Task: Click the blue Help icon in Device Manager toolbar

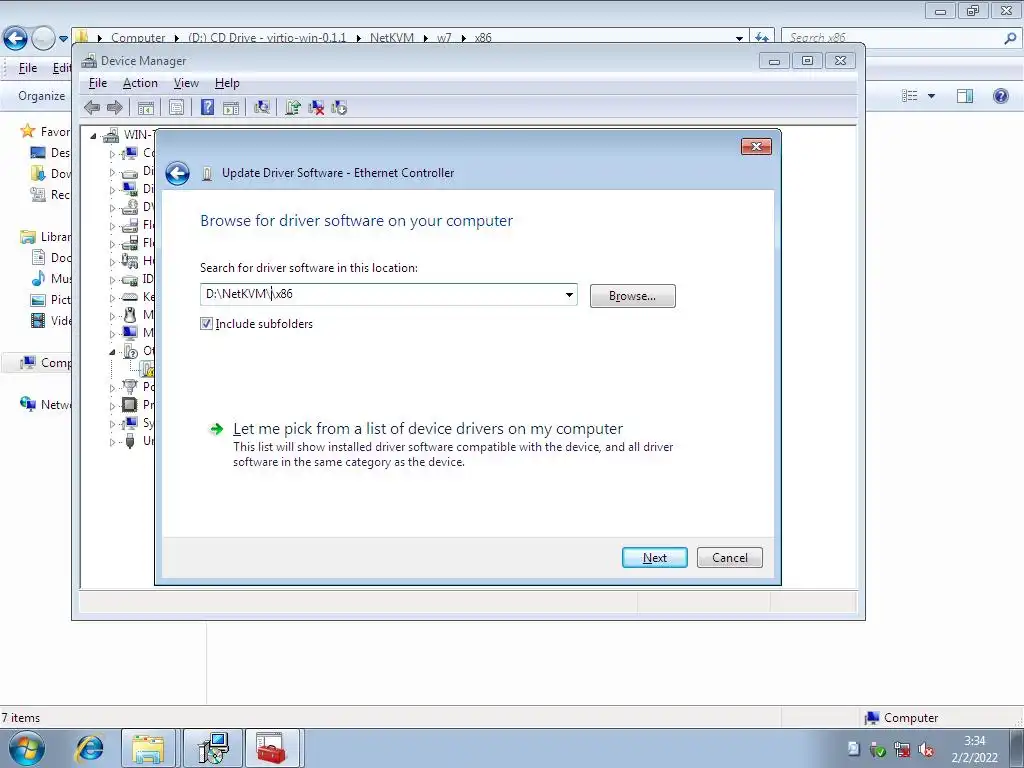Action: 207,108
